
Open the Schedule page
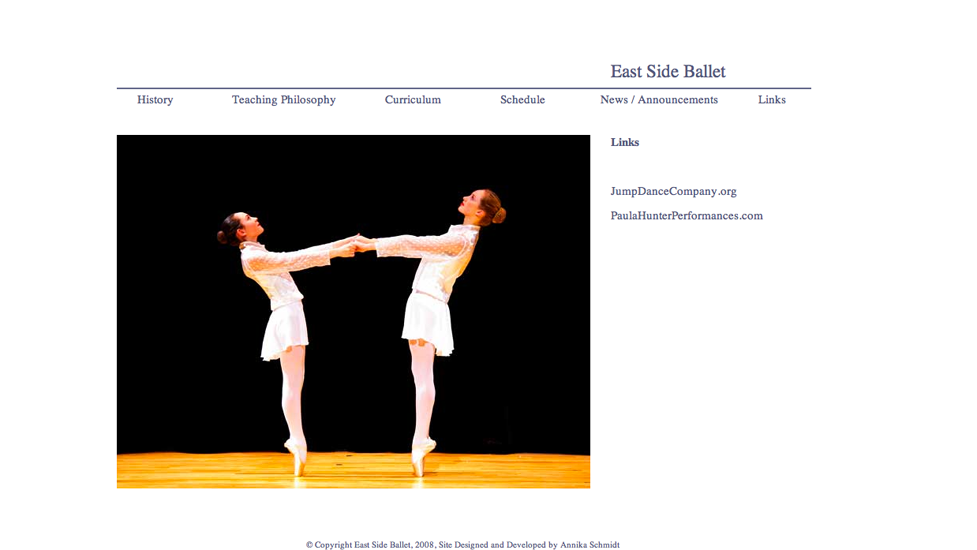point(522,100)
